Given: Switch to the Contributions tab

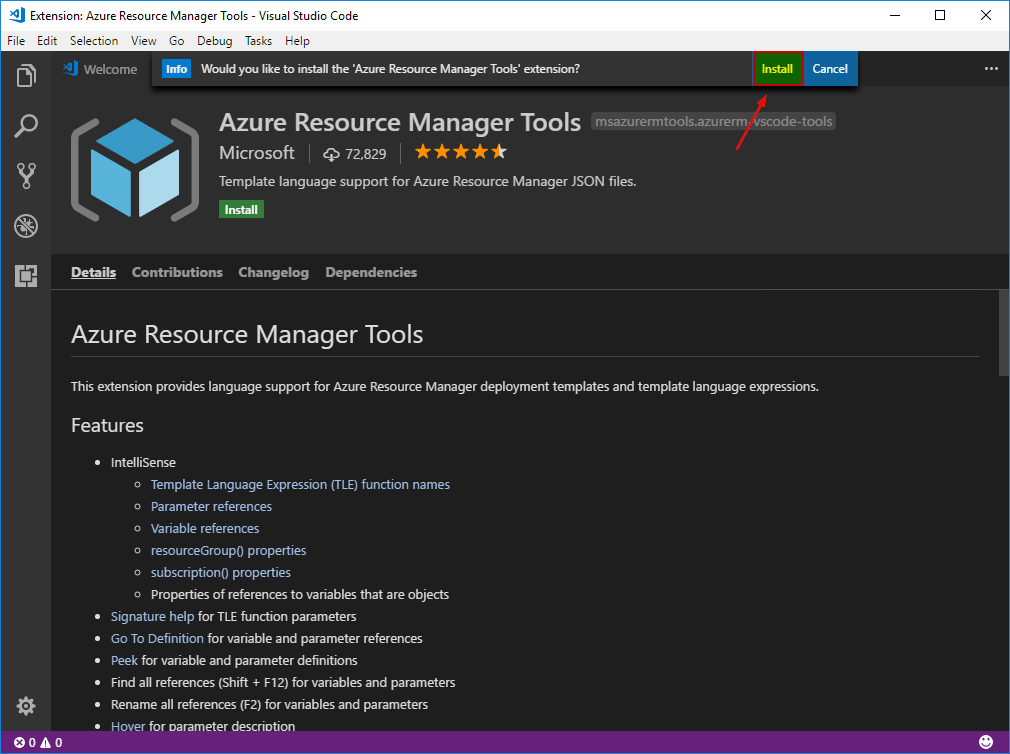Looking at the screenshot, I should point(177,272).
